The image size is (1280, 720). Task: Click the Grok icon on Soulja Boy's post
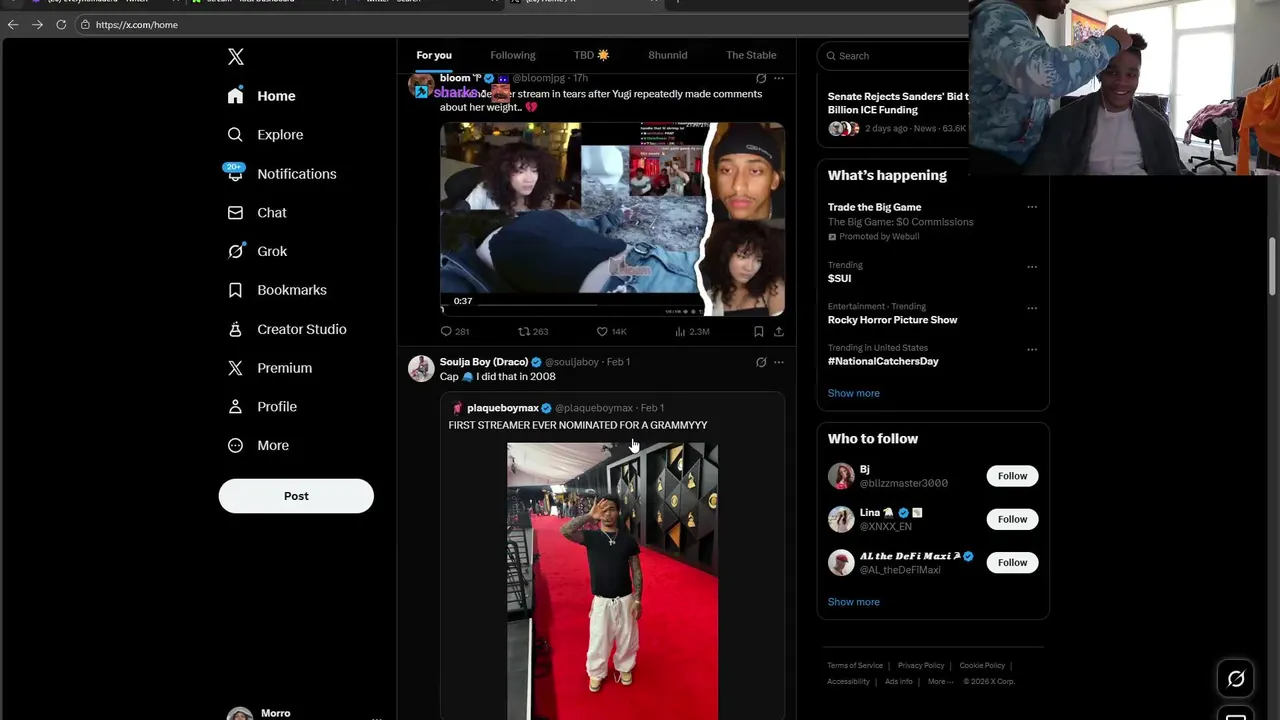coord(761,362)
